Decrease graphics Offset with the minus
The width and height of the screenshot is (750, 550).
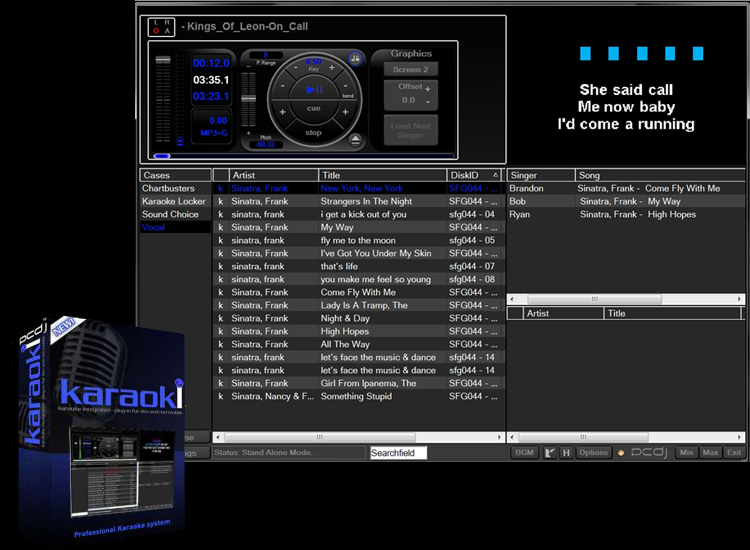point(428,101)
